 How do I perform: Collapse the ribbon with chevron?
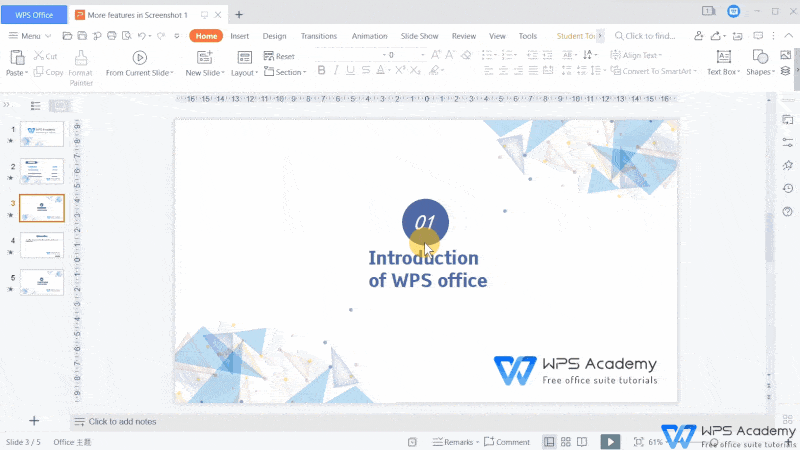pos(788,35)
